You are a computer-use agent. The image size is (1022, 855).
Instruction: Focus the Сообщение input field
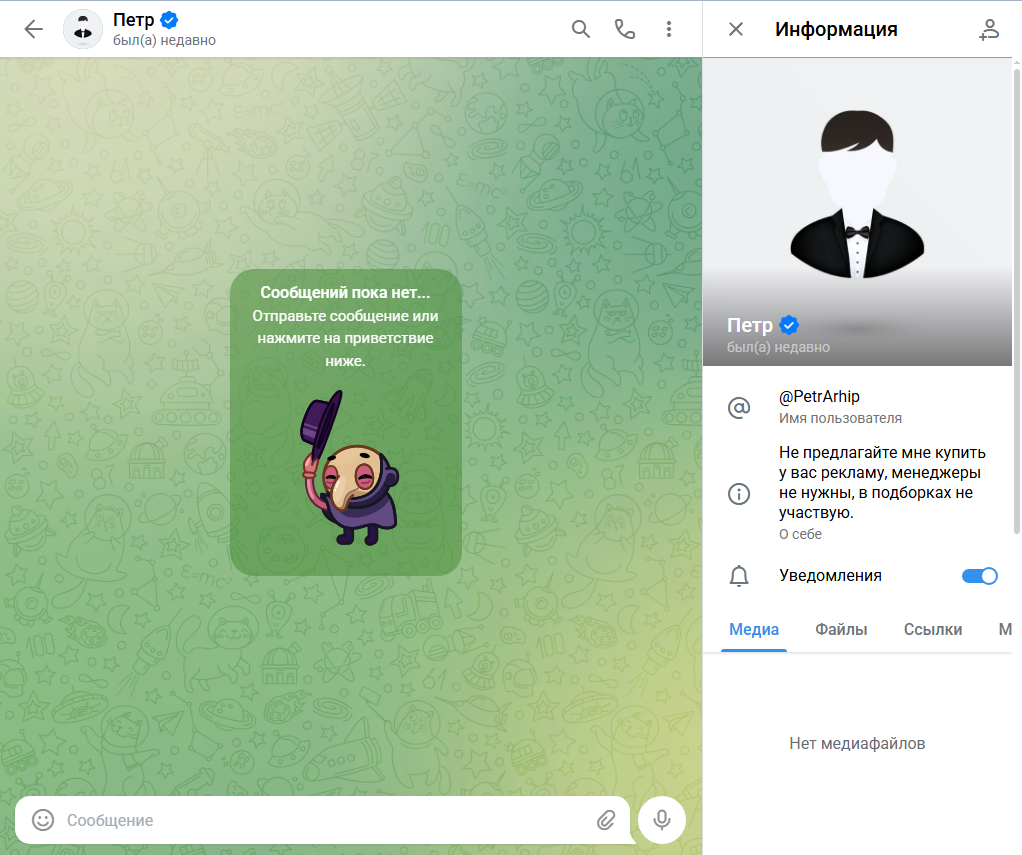pyautogui.click(x=326, y=820)
